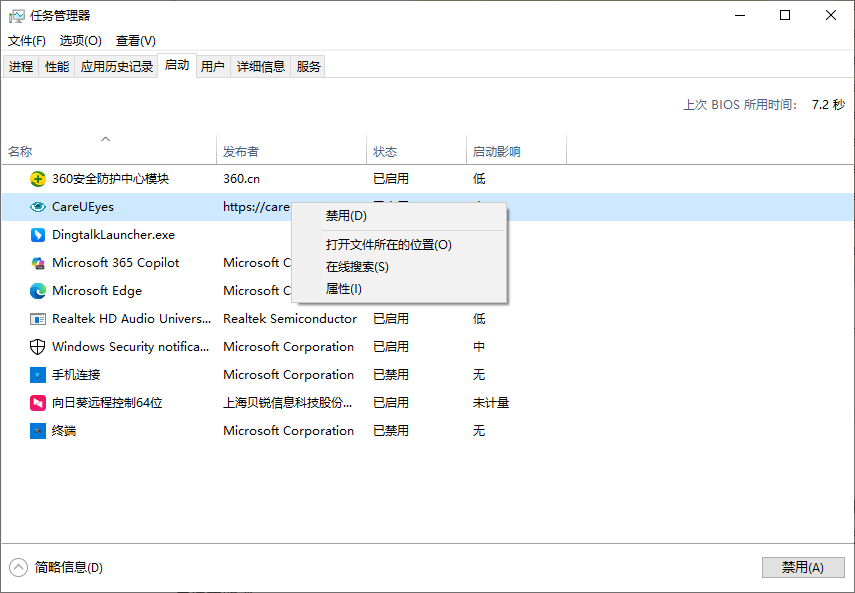Image resolution: width=855 pixels, height=593 pixels.
Task: Switch to the 应用历史记录 tab
Action: tap(117, 66)
